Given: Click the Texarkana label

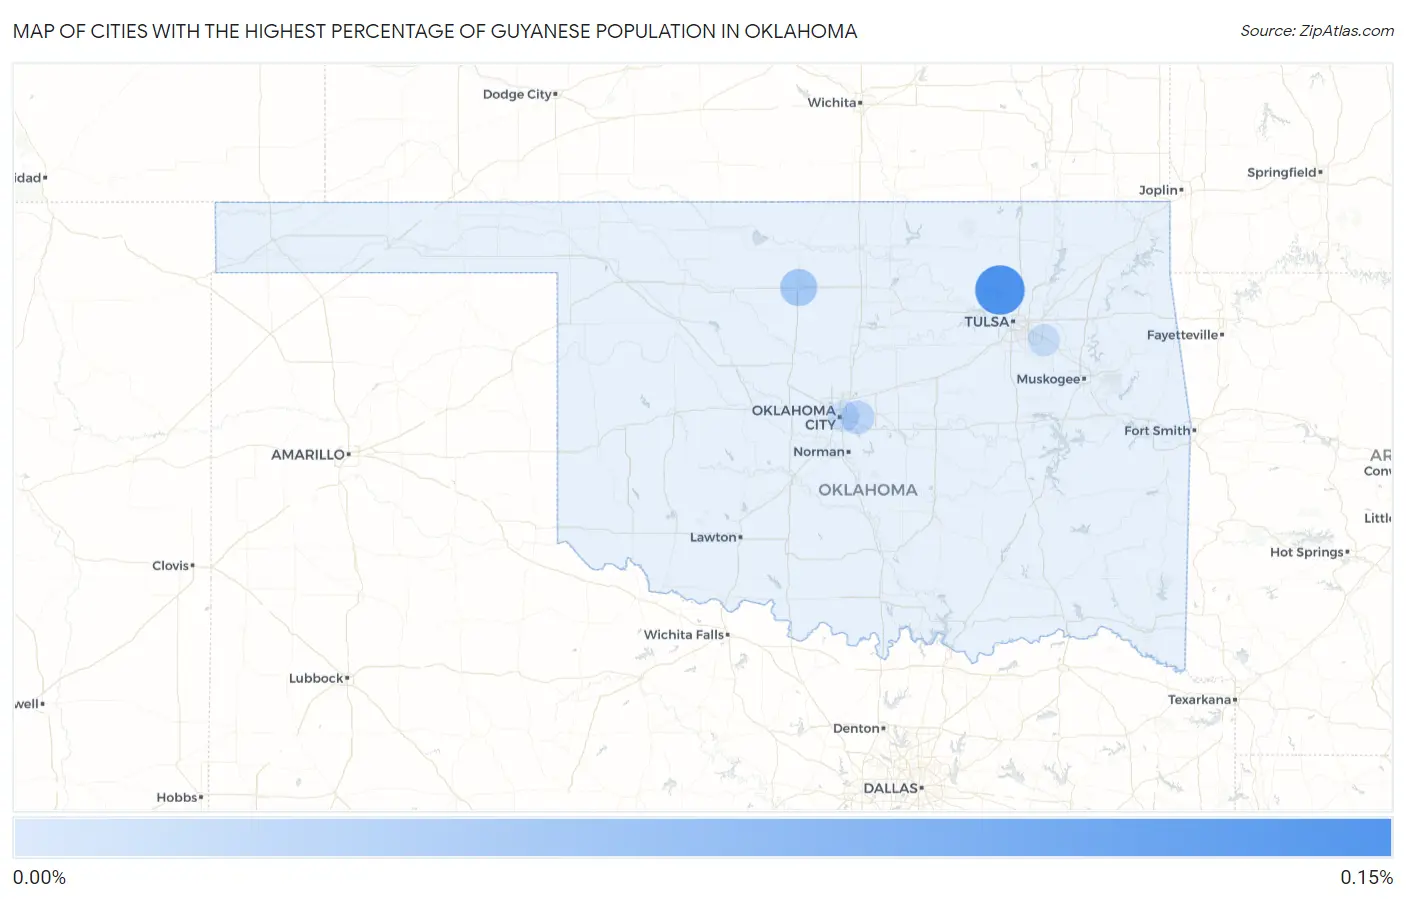Looking at the screenshot, I should pos(1200,700).
